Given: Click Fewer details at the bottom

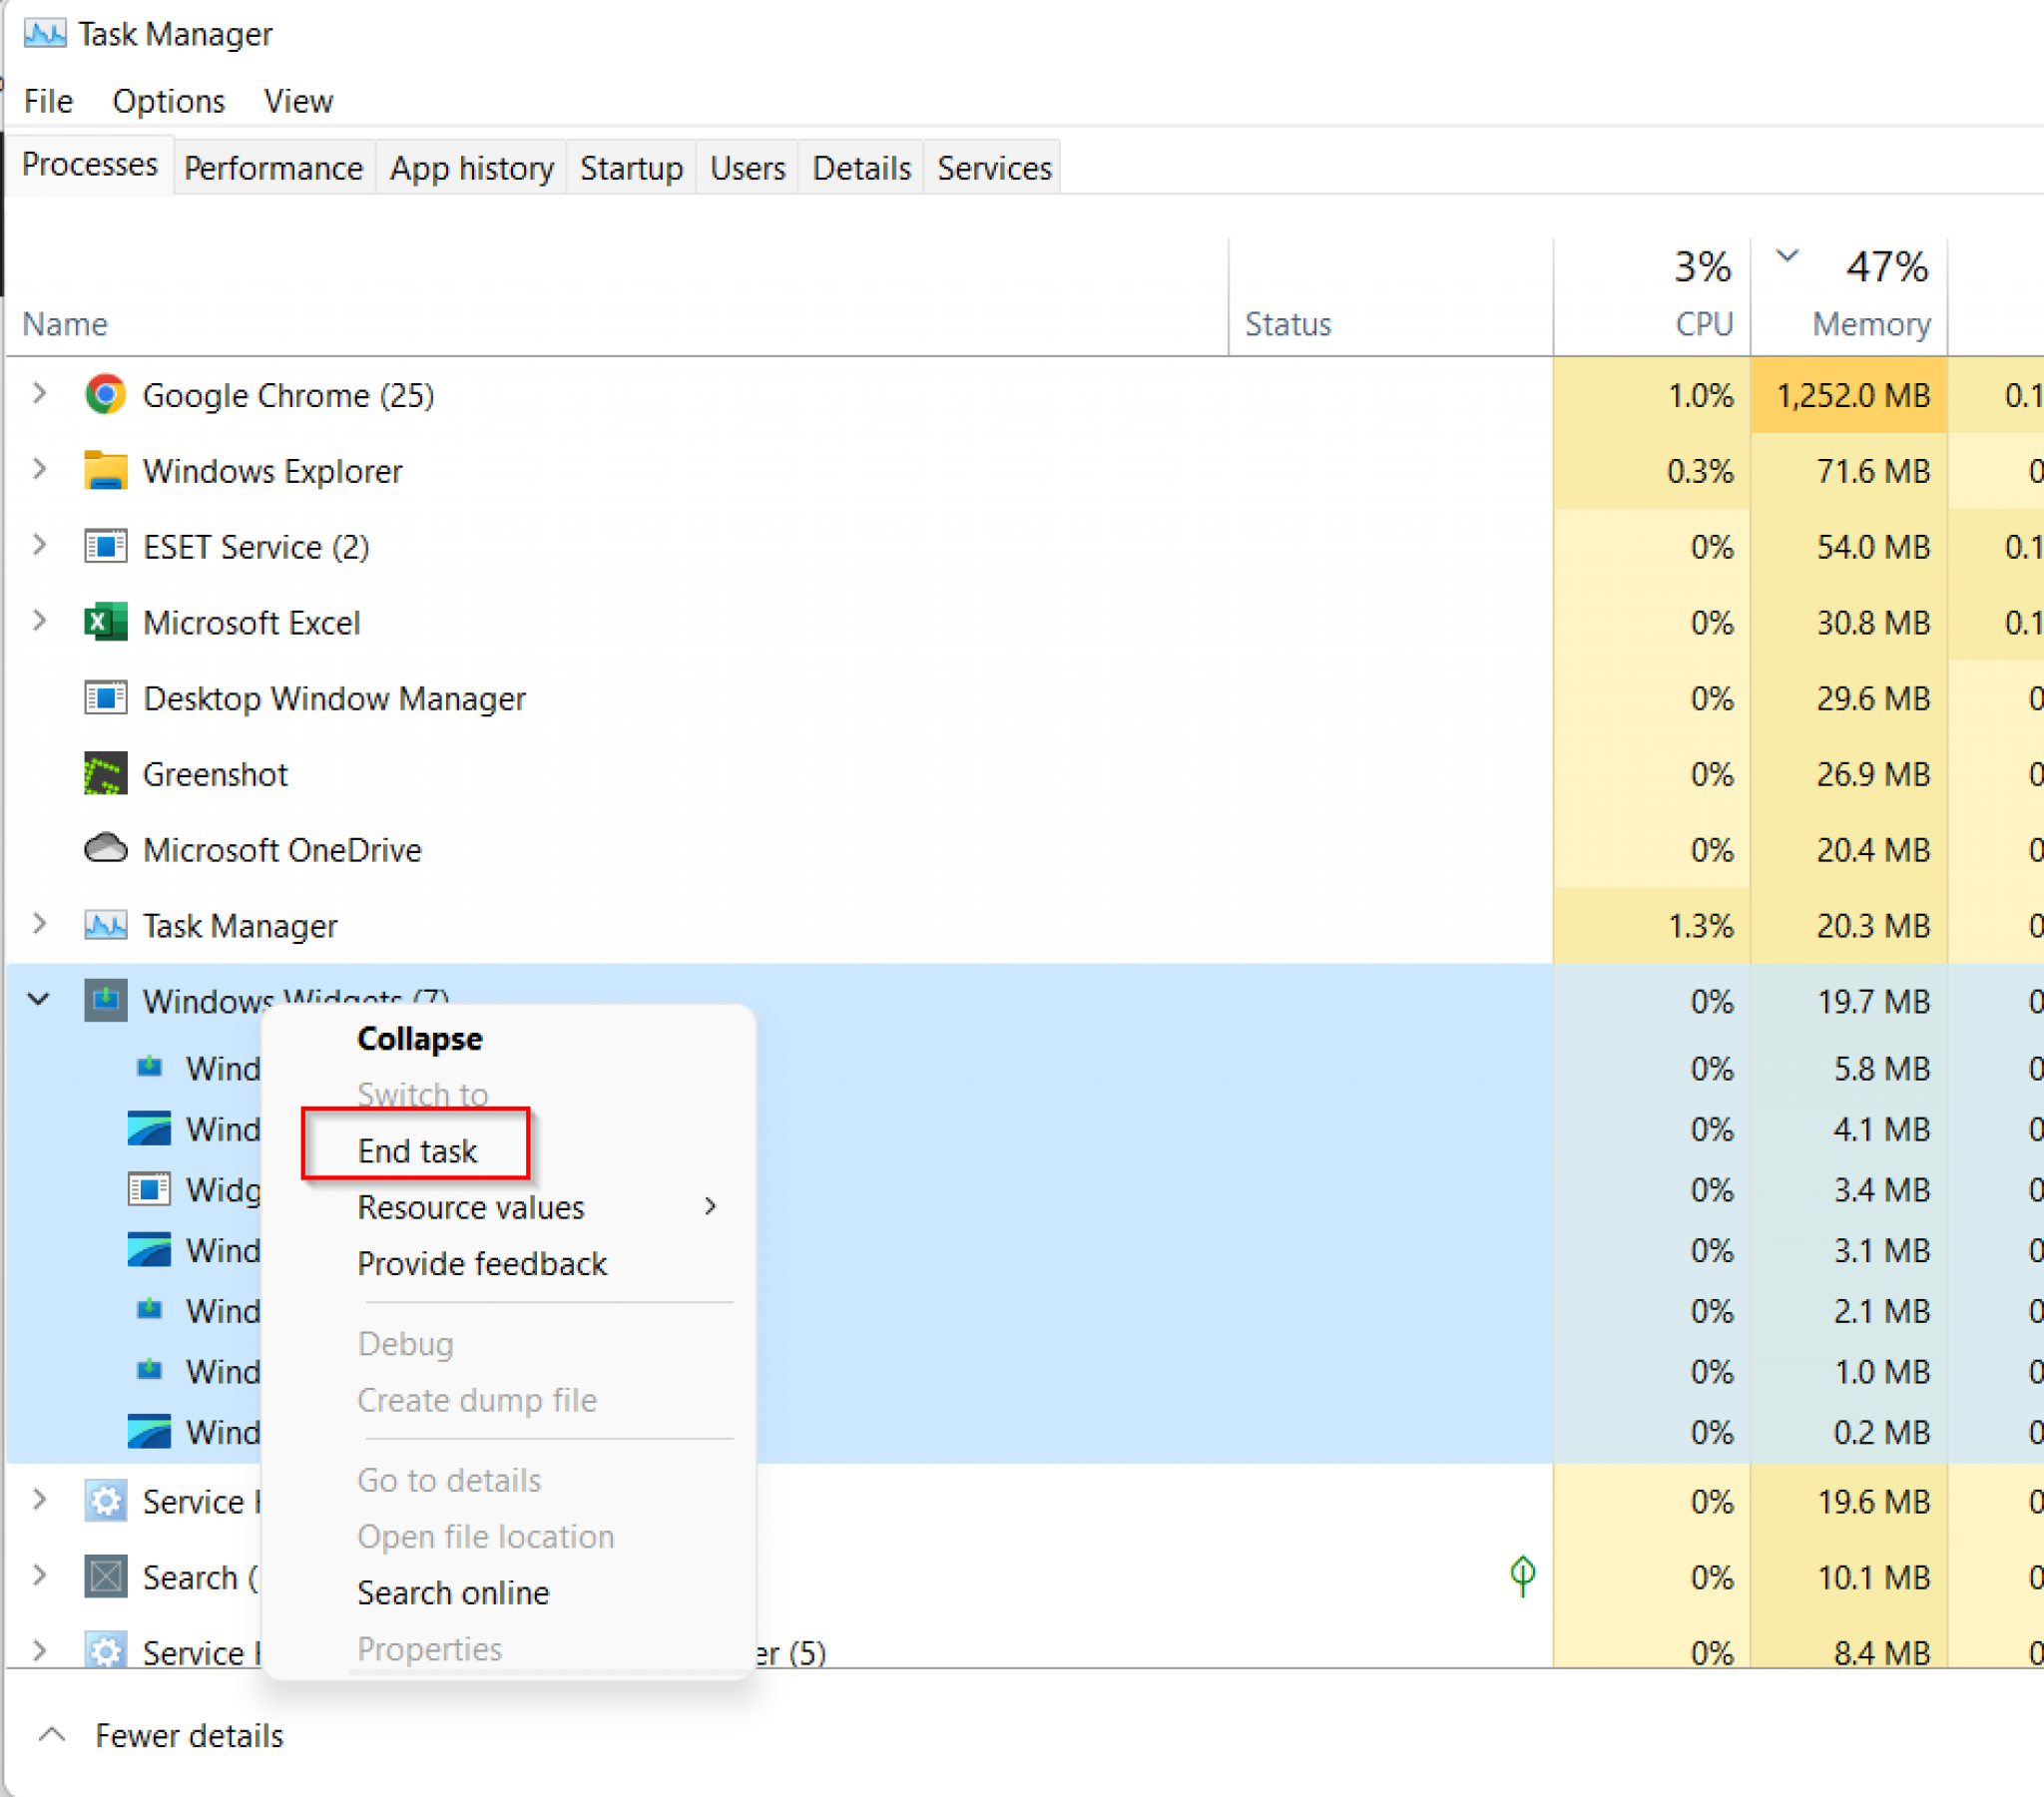Looking at the screenshot, I should [190, 1735].
